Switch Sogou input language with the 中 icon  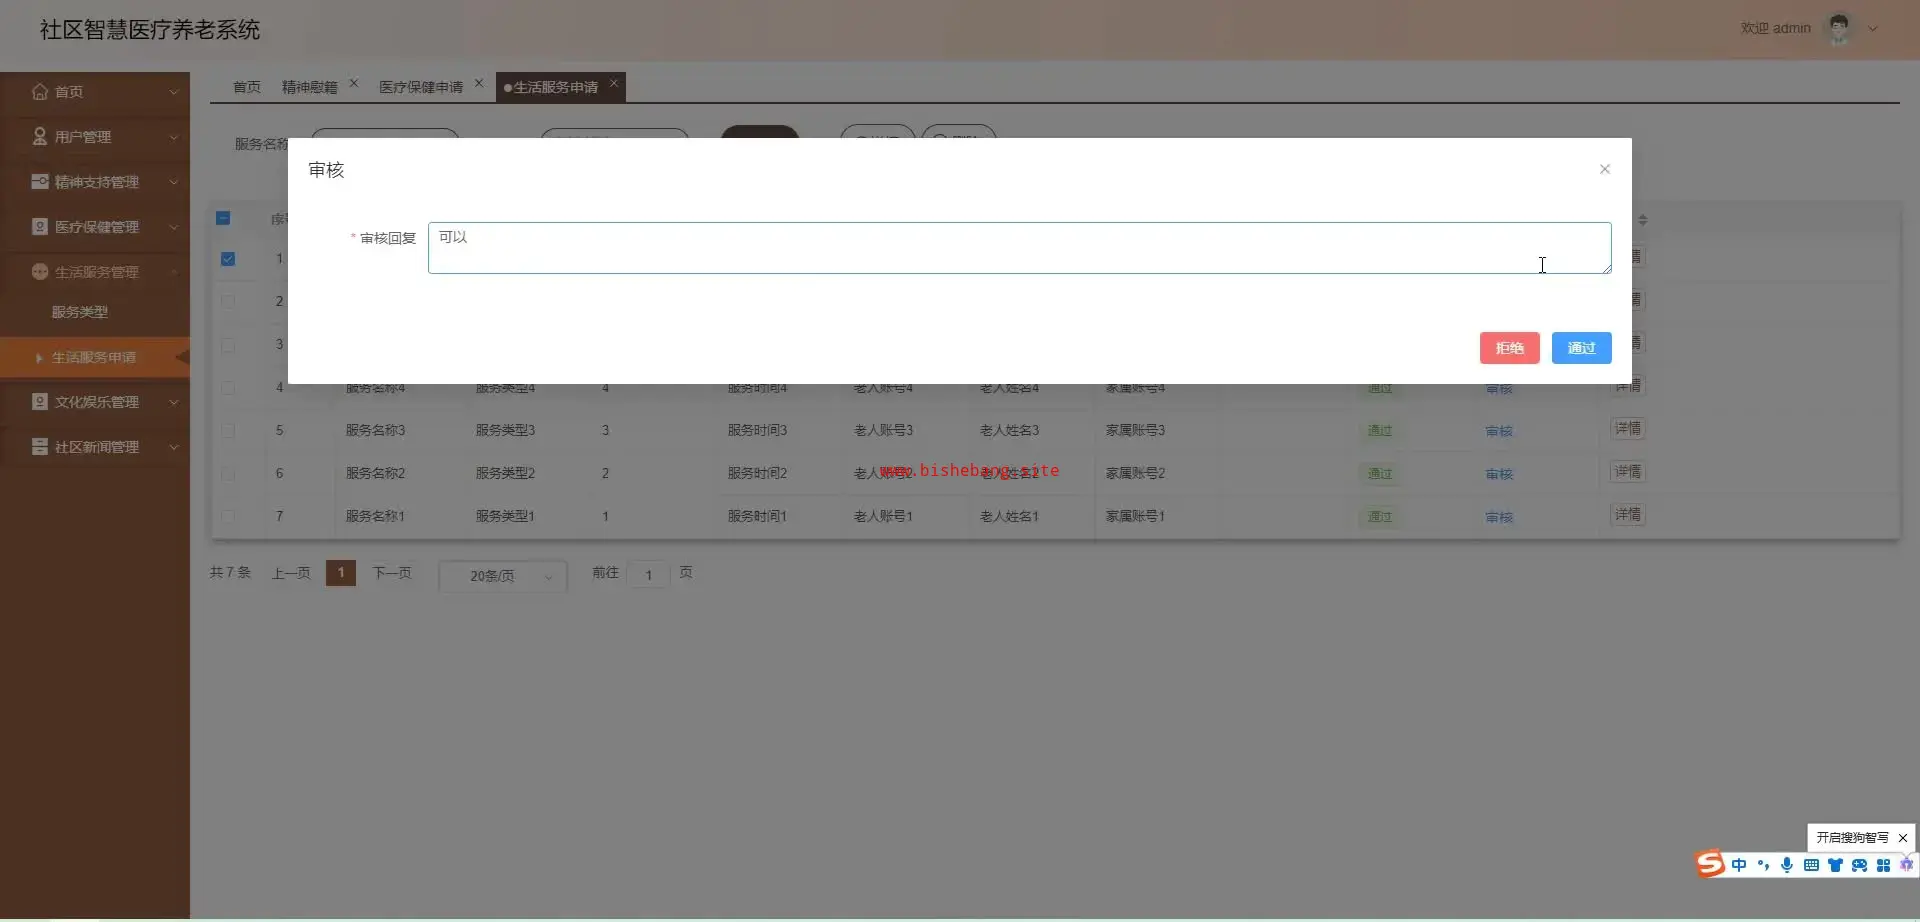(1739, 865)
